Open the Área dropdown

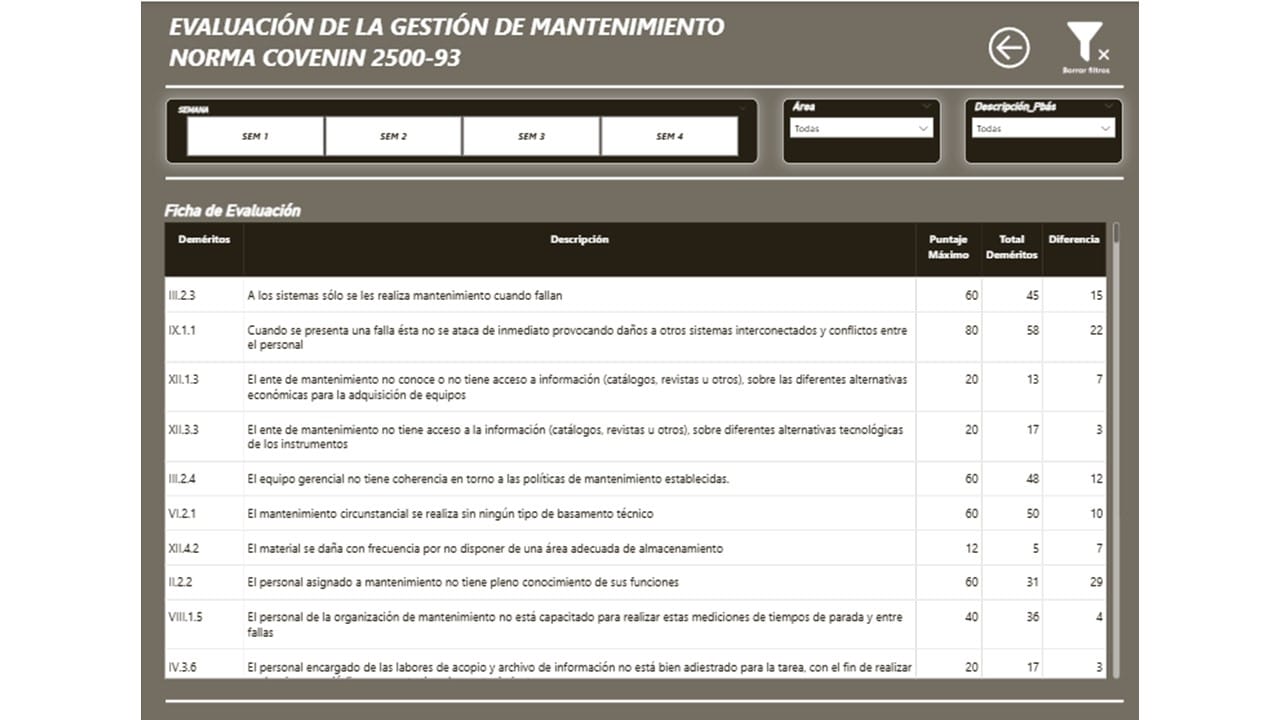[x=861, y=128]
